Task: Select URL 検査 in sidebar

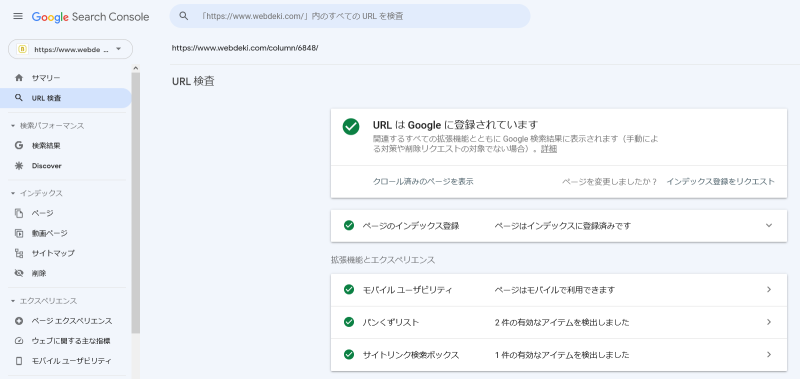Action: tap(66, 98)
